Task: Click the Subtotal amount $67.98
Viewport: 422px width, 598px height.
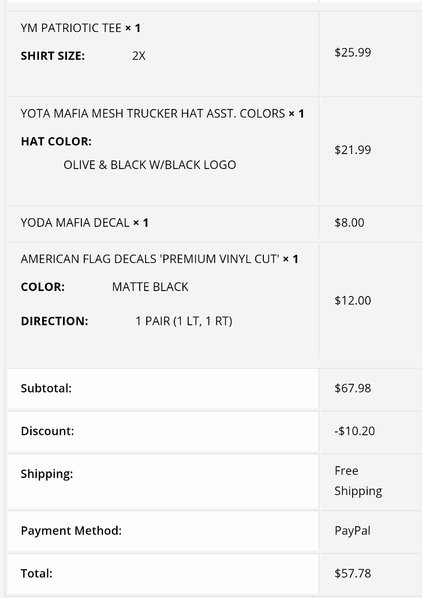Action: pyautogui.click(x=353, y=388)
